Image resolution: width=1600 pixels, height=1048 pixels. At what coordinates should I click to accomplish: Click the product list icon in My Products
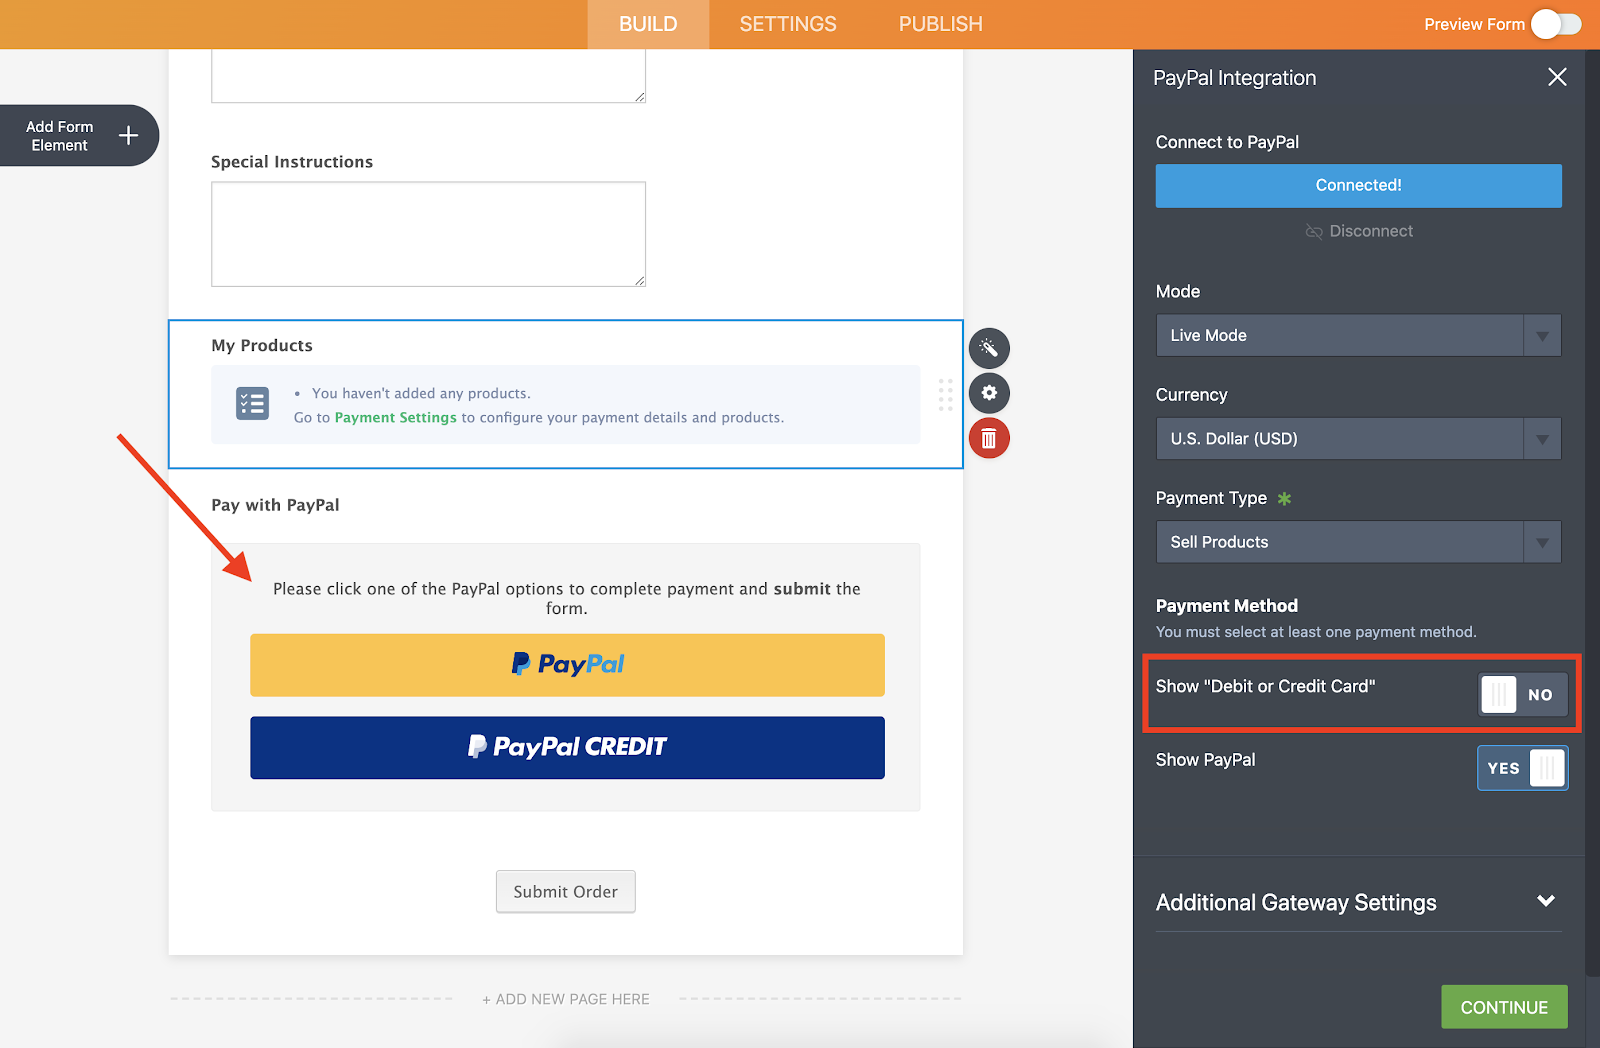[x=252, y=404]
